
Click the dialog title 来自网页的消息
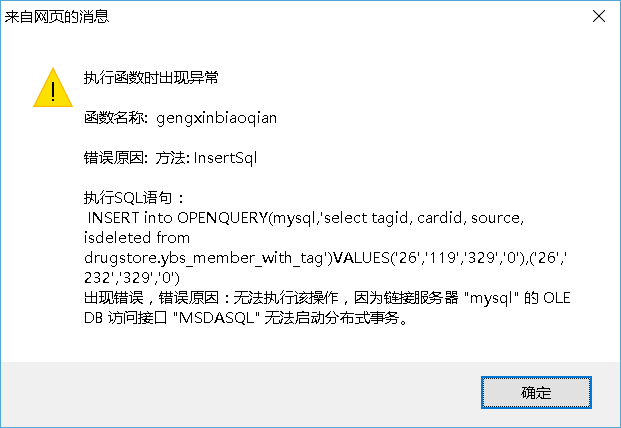coord(57,17)
